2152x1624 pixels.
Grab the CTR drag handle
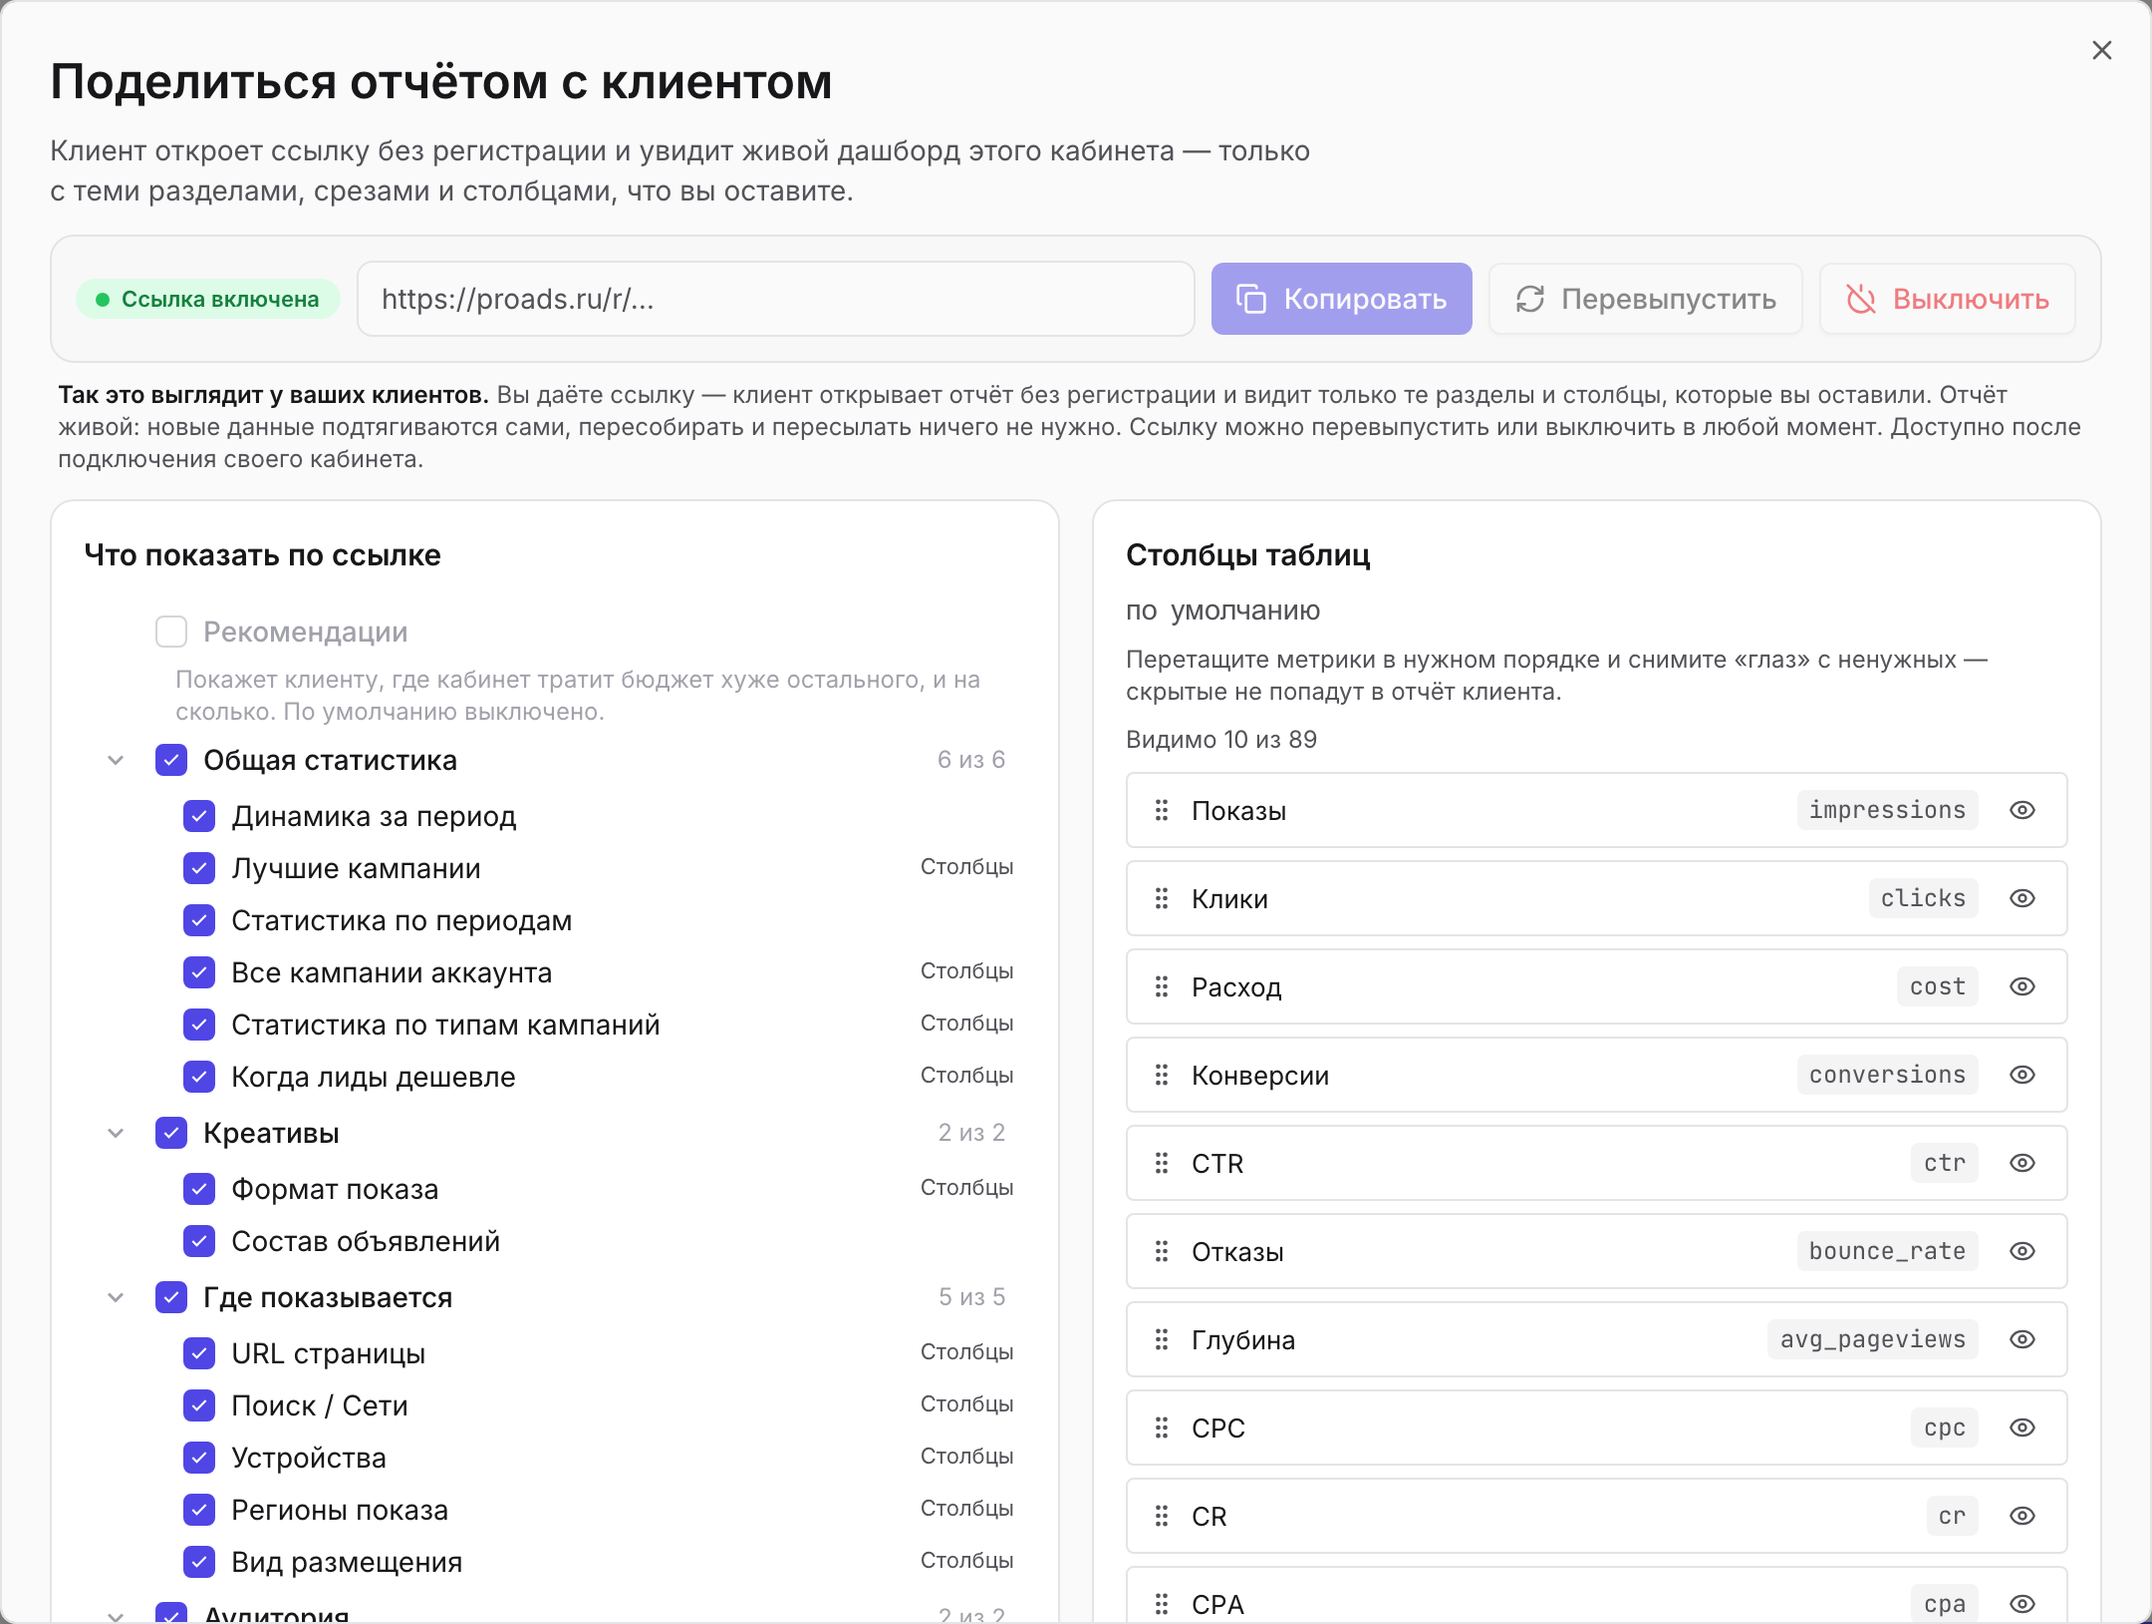[1161, 1163]
